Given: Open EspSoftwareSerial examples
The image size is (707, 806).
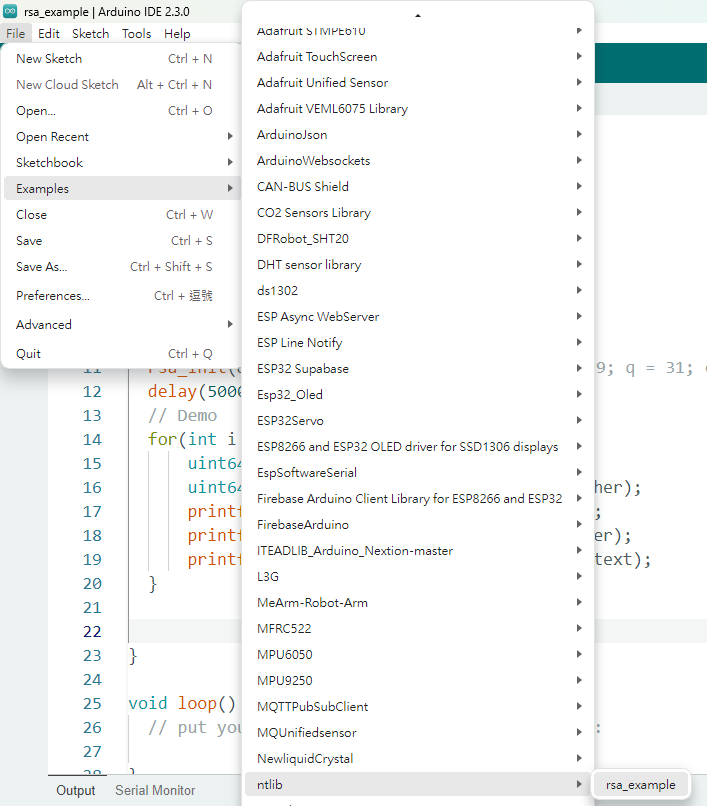Looking at the screenshot, I should tap(418, 472).
